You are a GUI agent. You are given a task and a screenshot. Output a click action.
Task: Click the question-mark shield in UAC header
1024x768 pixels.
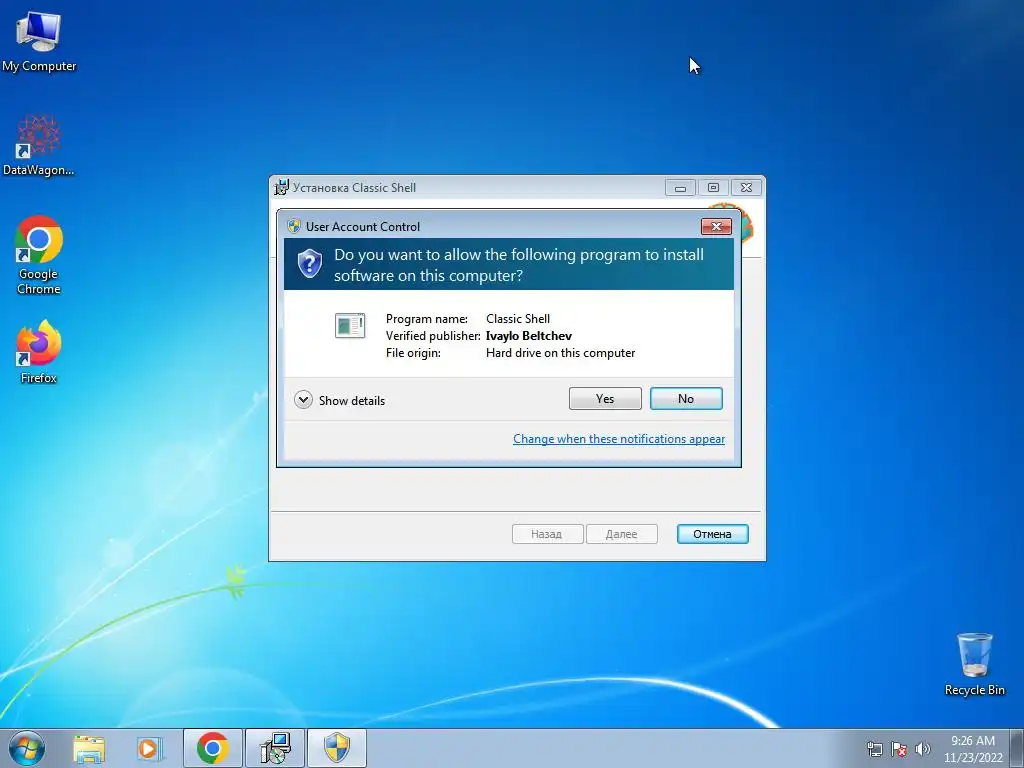tap(310, 263)
